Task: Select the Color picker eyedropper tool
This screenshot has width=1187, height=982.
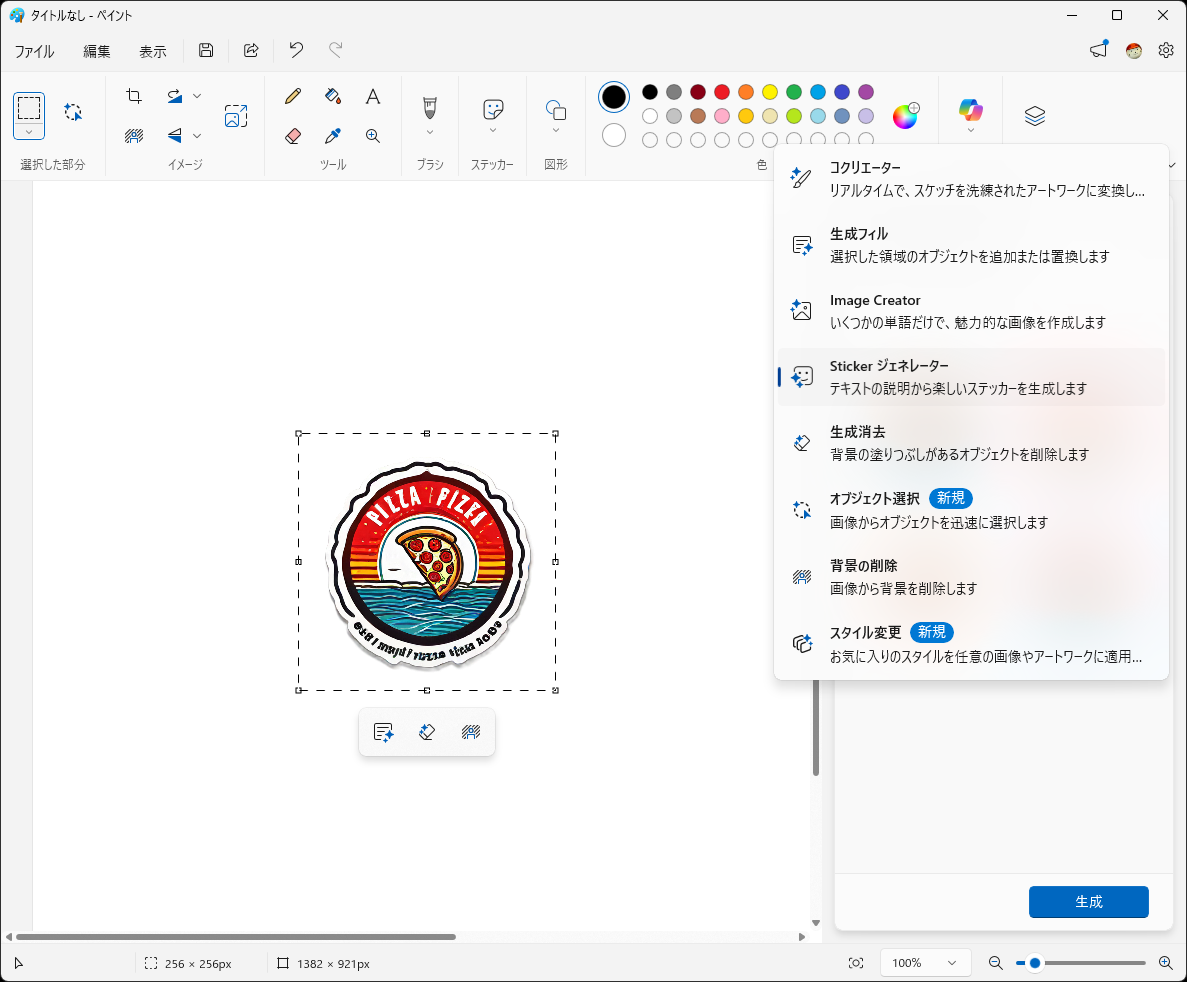Action: click(333, 135)
